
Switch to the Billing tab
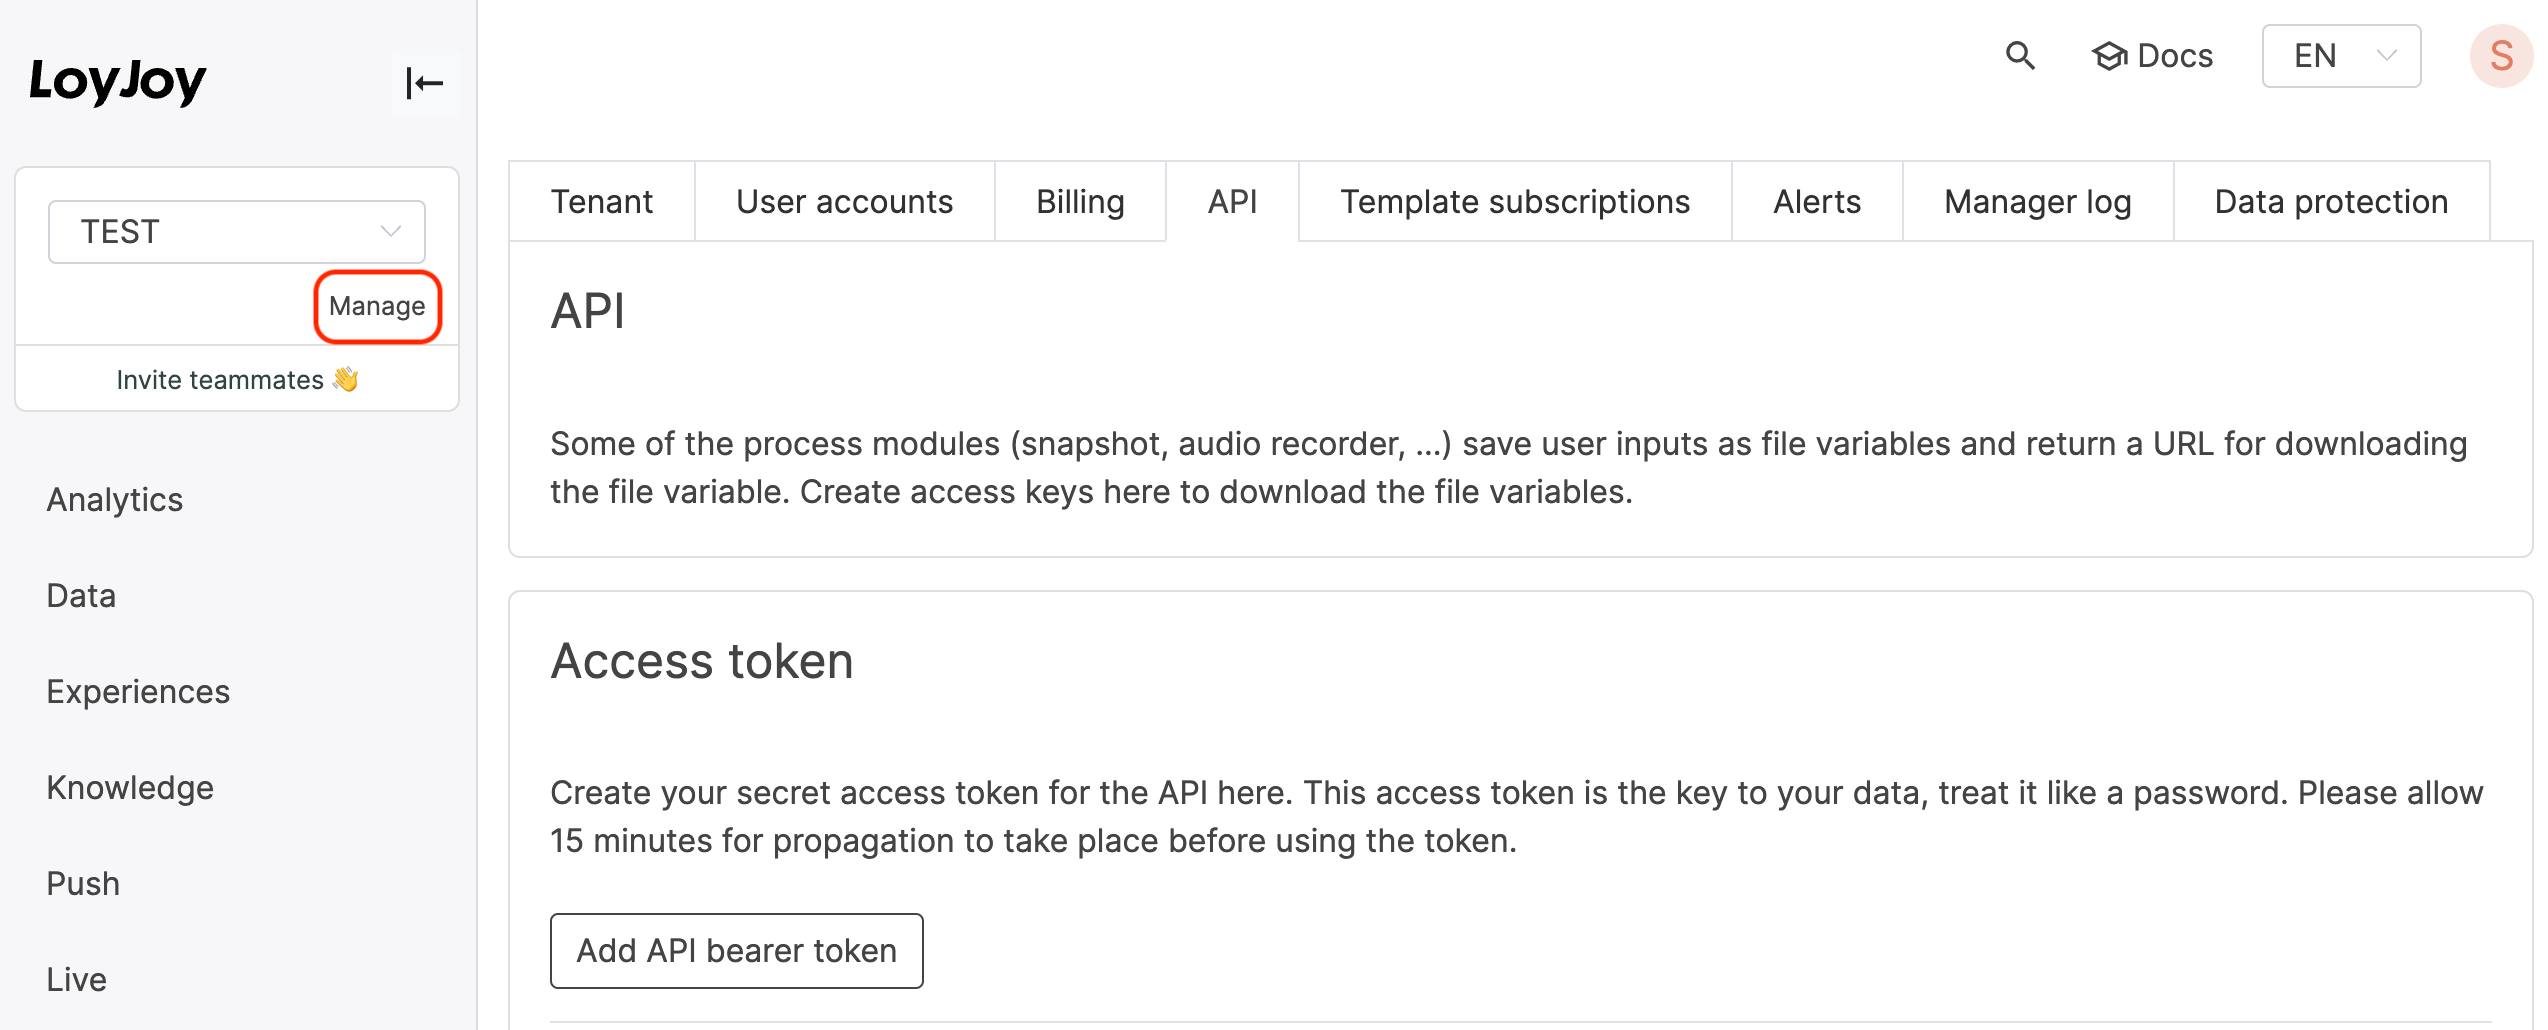(1080, 201)
